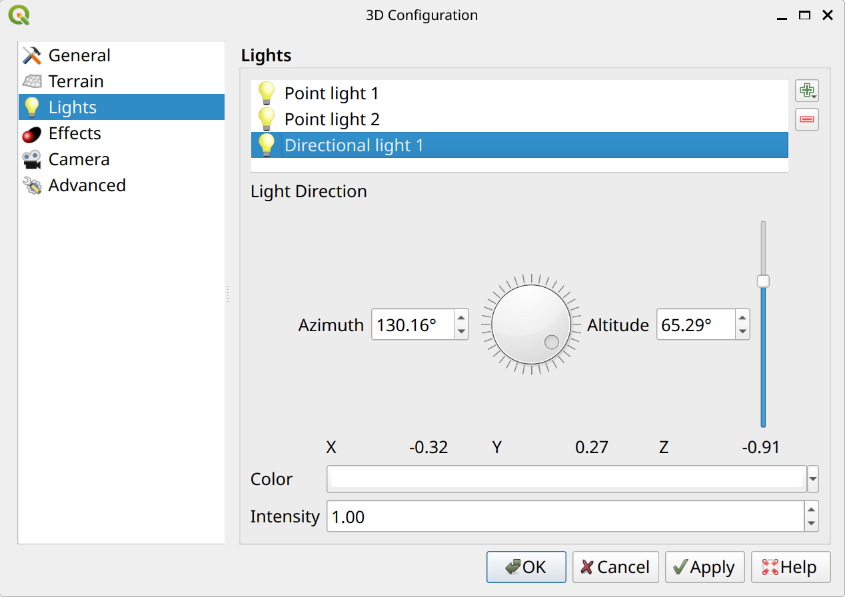The width and height of the screenshot is (845, 597).
Task: Decrease Altitude with down arrow
Action: tap(743, 331)
